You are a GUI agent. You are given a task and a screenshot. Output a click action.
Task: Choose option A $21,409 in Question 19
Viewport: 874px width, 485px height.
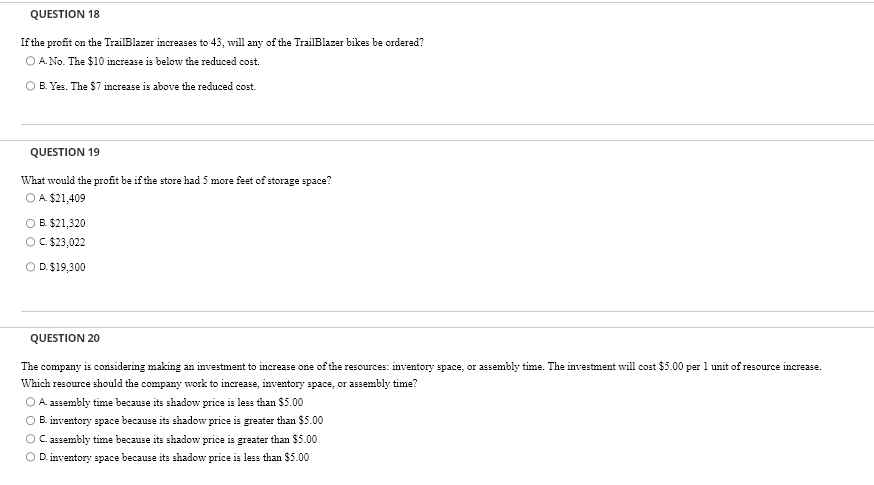point(30,198)
